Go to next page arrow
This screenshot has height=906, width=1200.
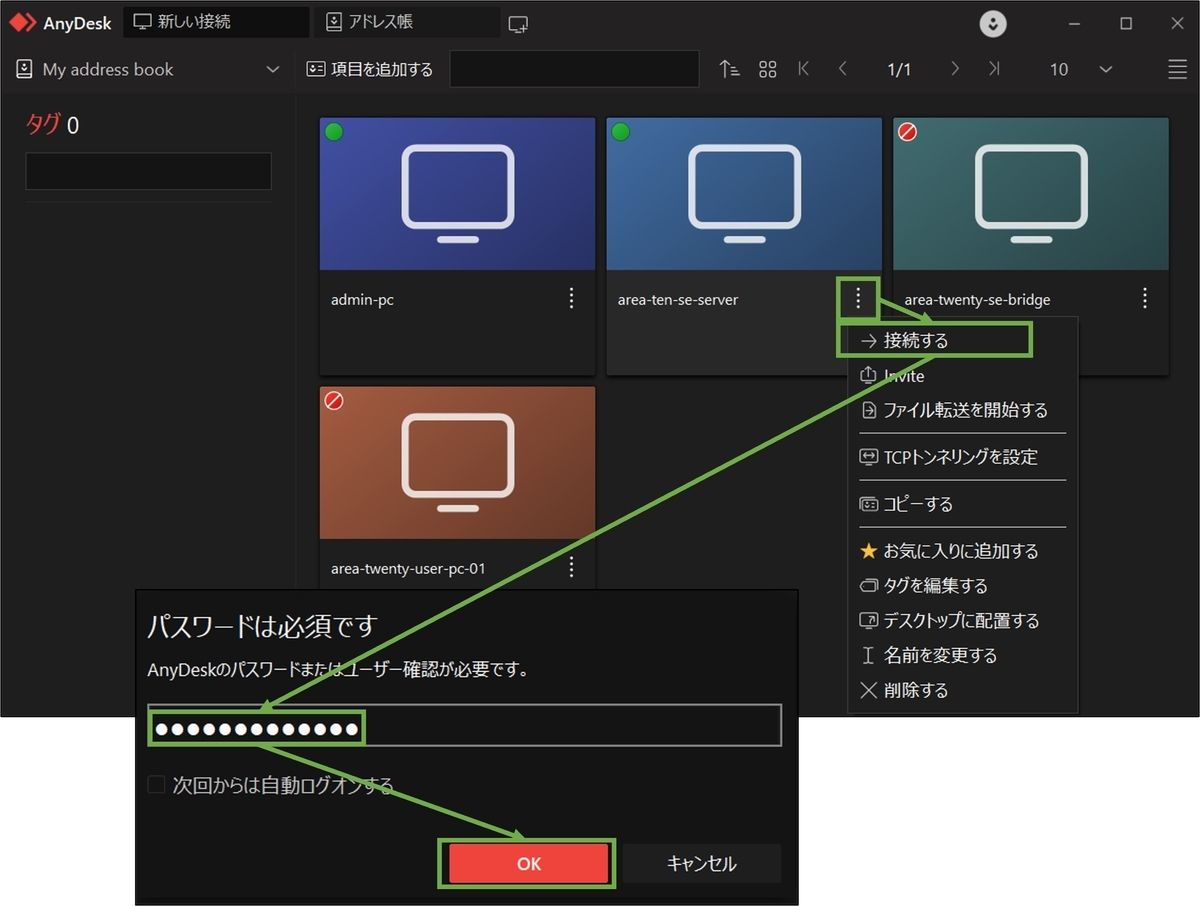tap(955, 69)
